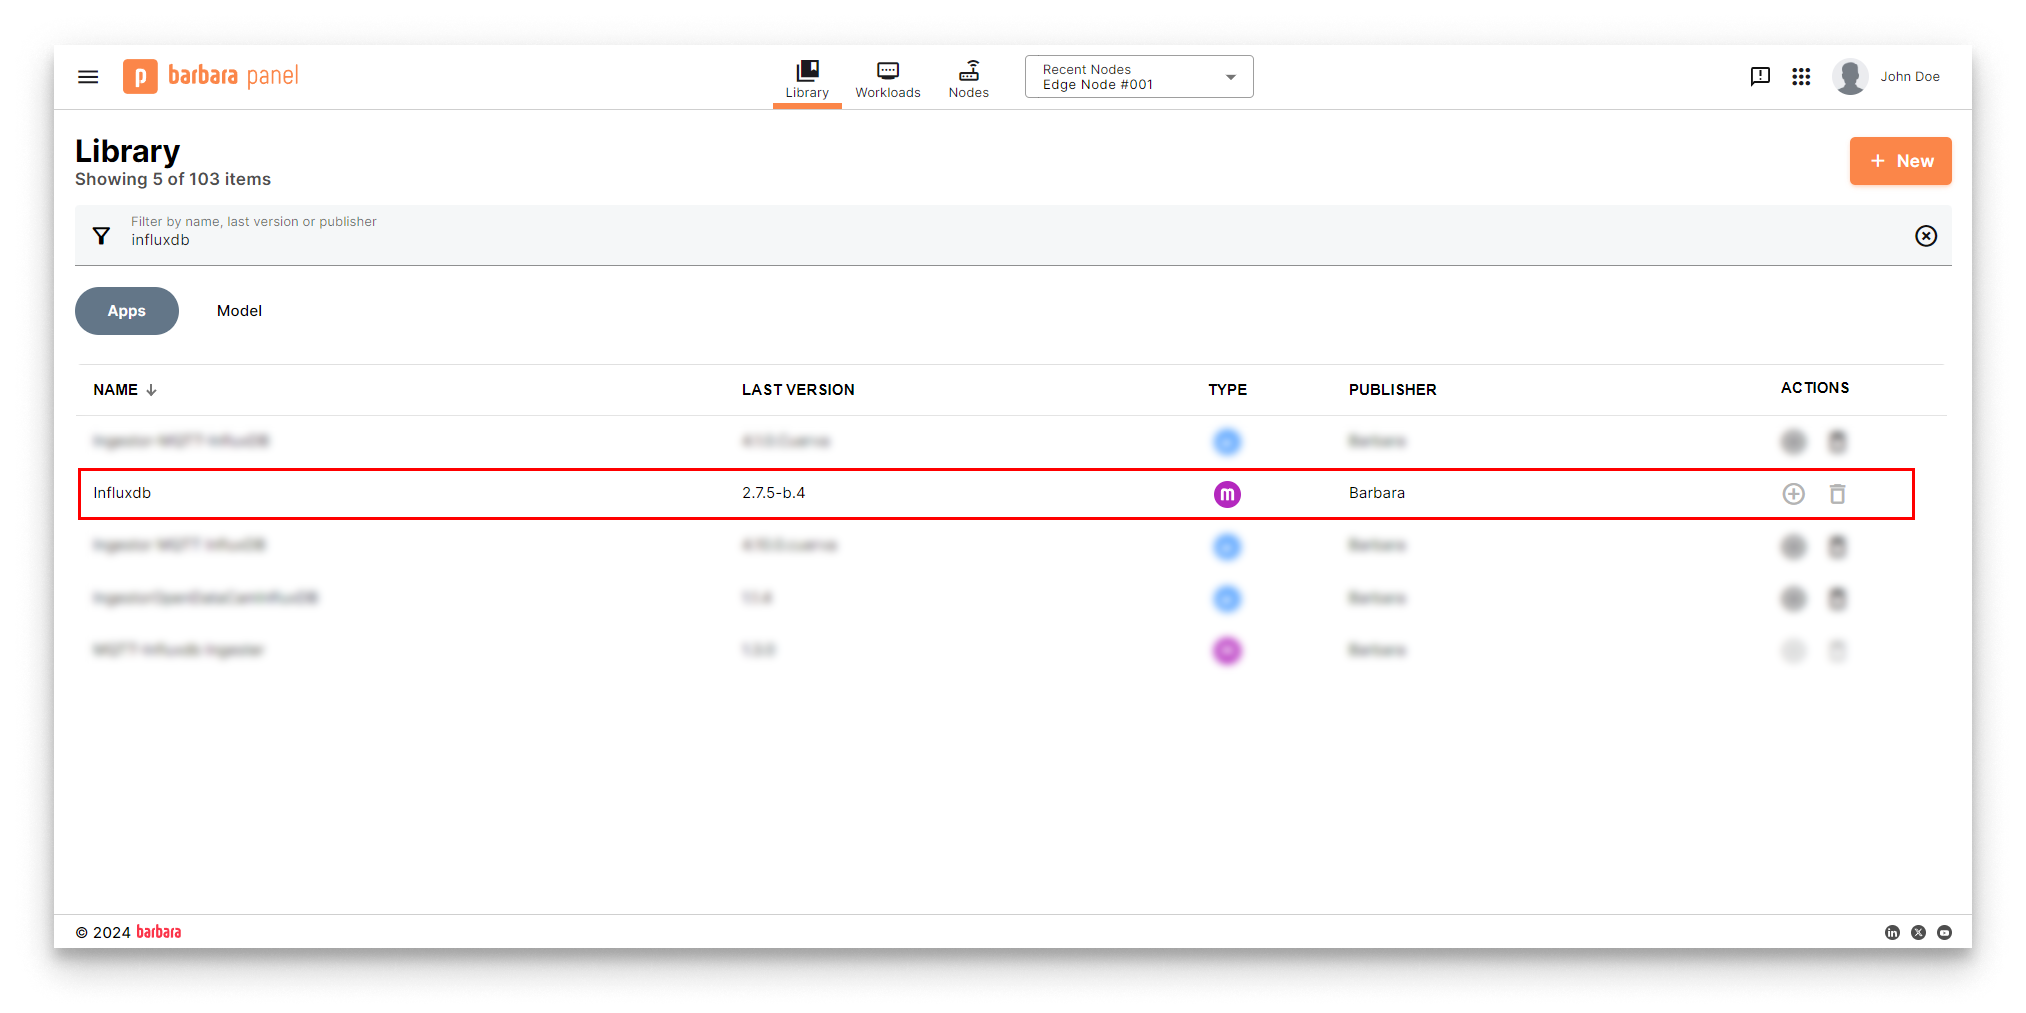Viewport: 2026px width, 1013px height.
Task: Open the hamburger menu
Action: (x=87, y=76)
